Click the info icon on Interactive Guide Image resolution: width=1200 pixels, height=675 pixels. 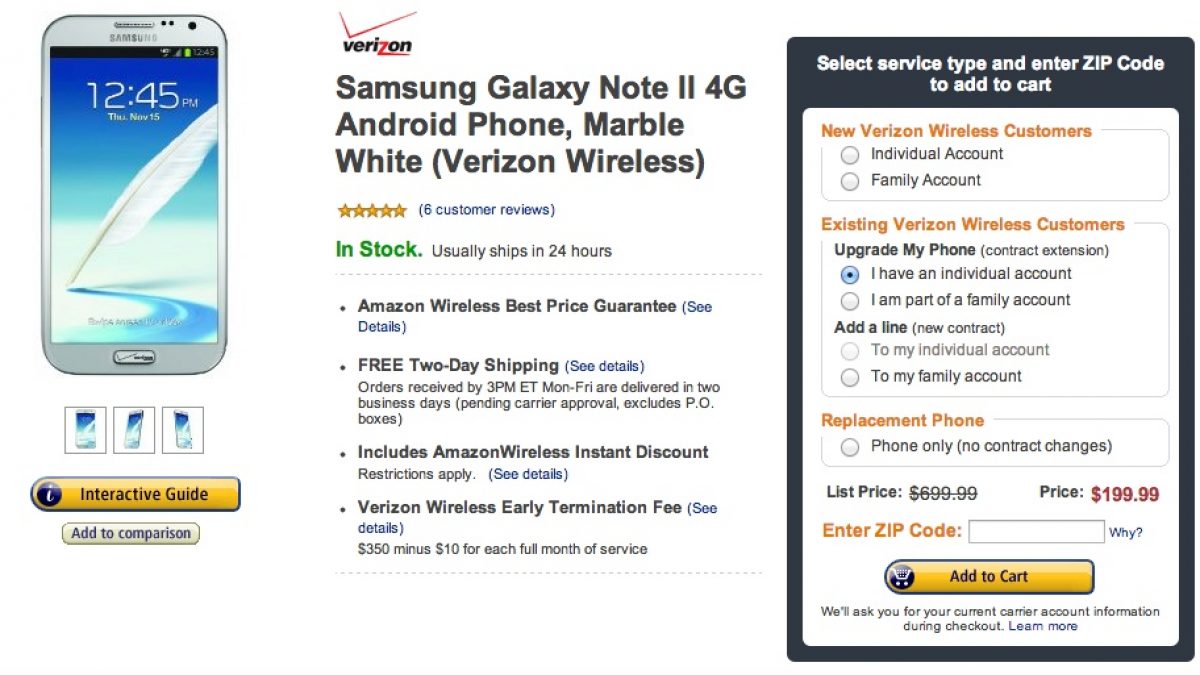pyautogui.click(x=53, y=494)
